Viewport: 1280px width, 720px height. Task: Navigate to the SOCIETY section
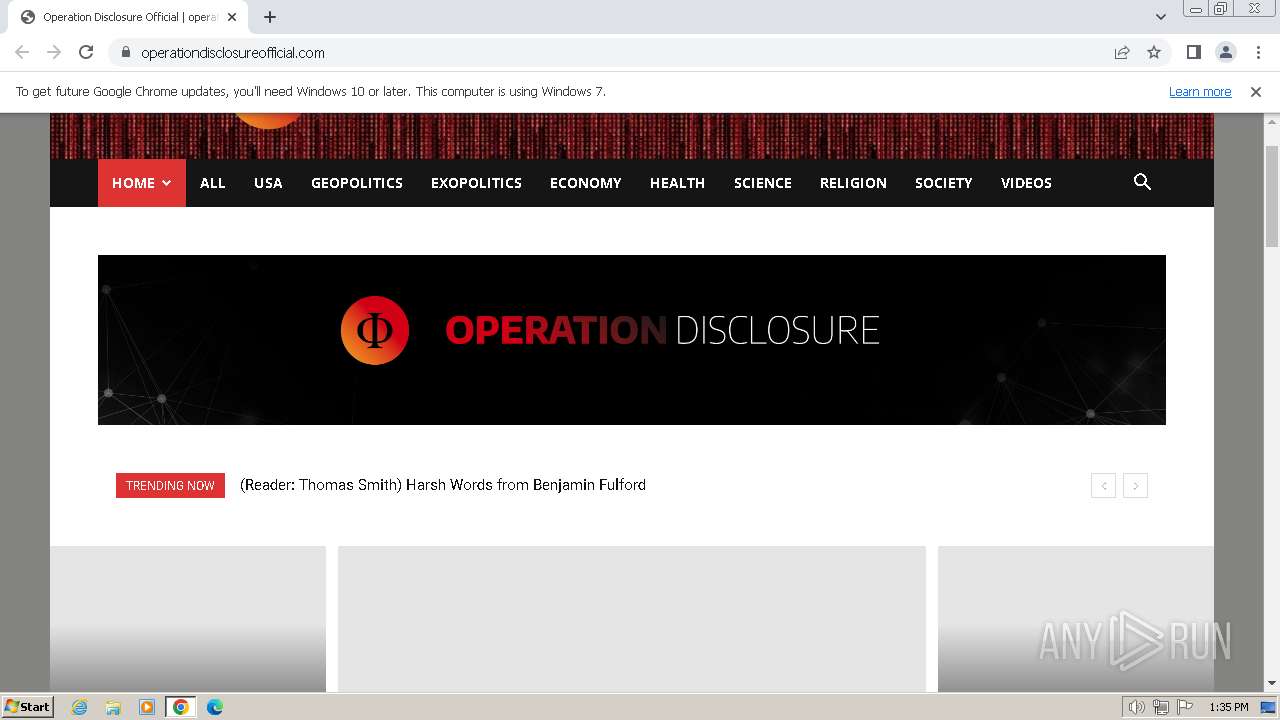944,183
